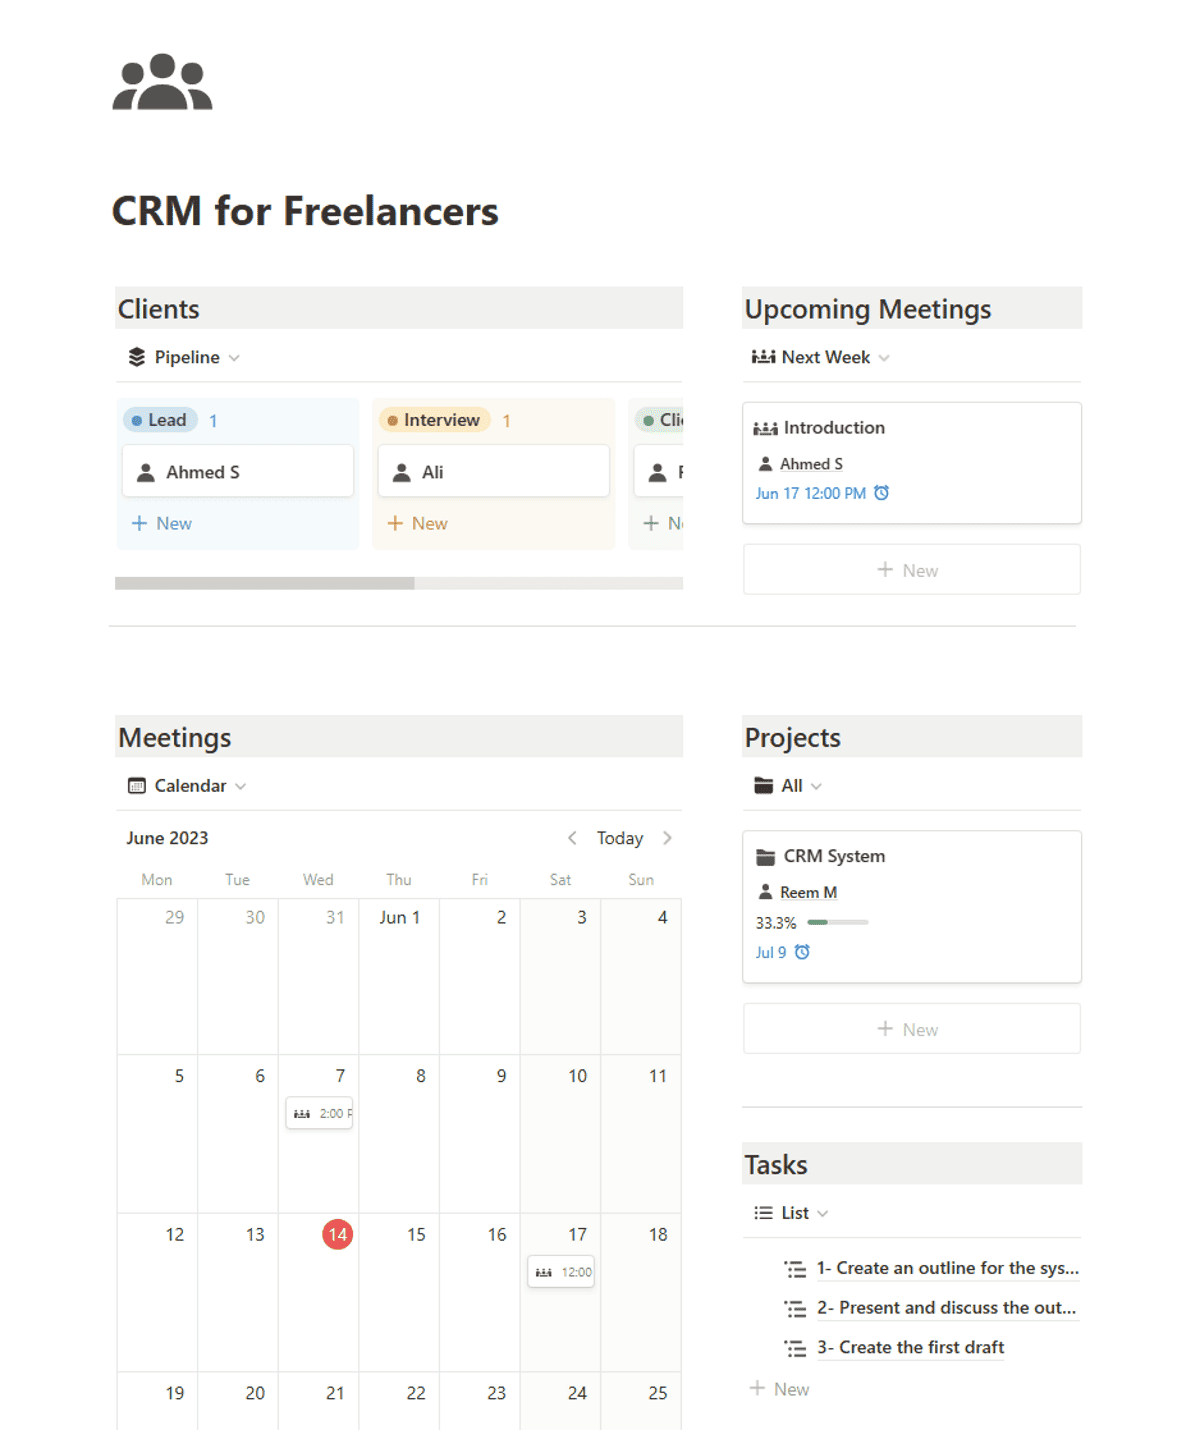Open the Reem M person link
The height and width of the screenshot is (1430, 1200).
point(808,892)
